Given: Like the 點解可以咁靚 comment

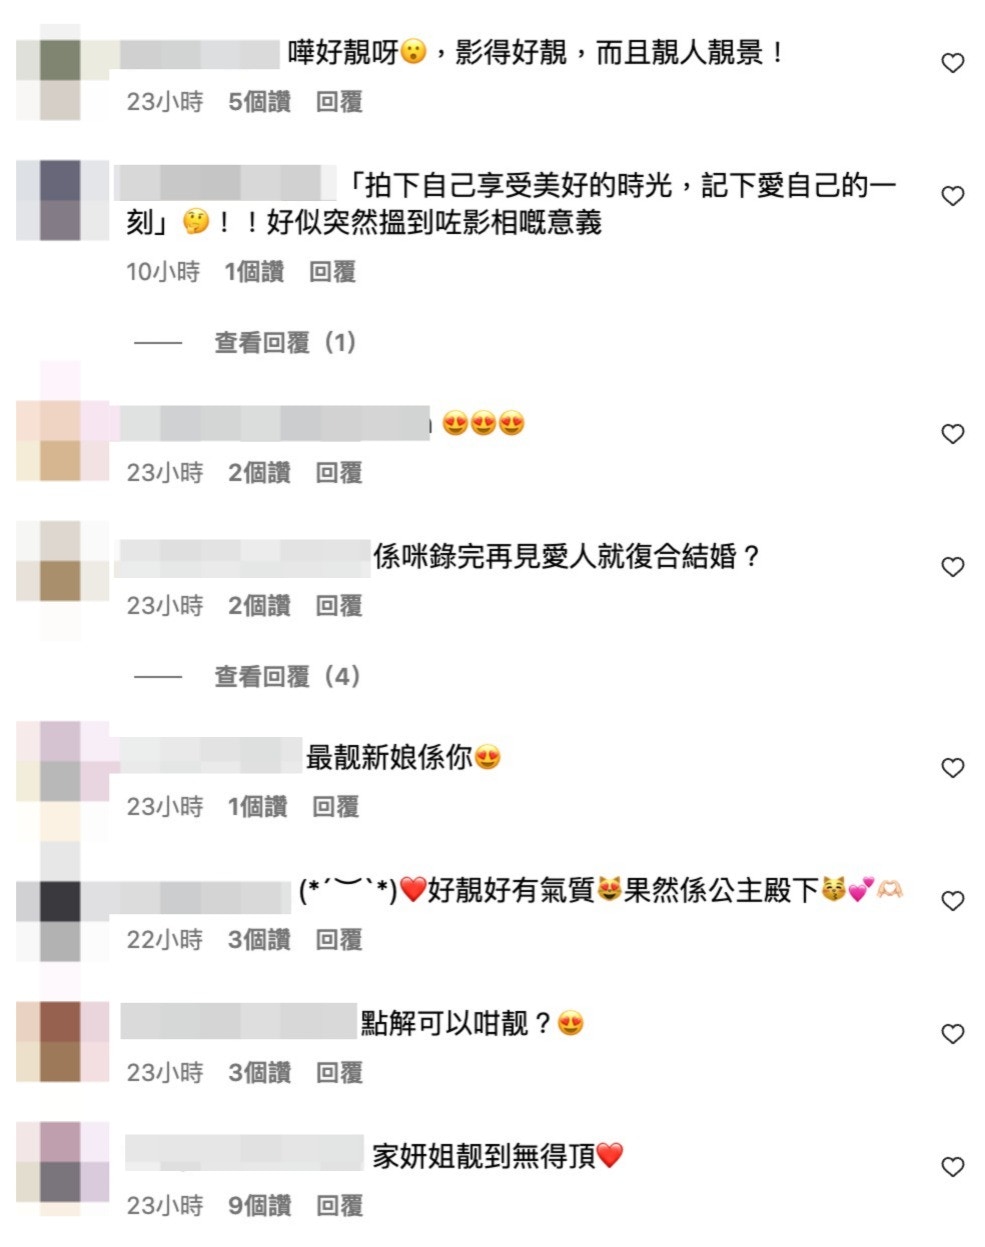Looking at the screenshot, I should 953,1034.
